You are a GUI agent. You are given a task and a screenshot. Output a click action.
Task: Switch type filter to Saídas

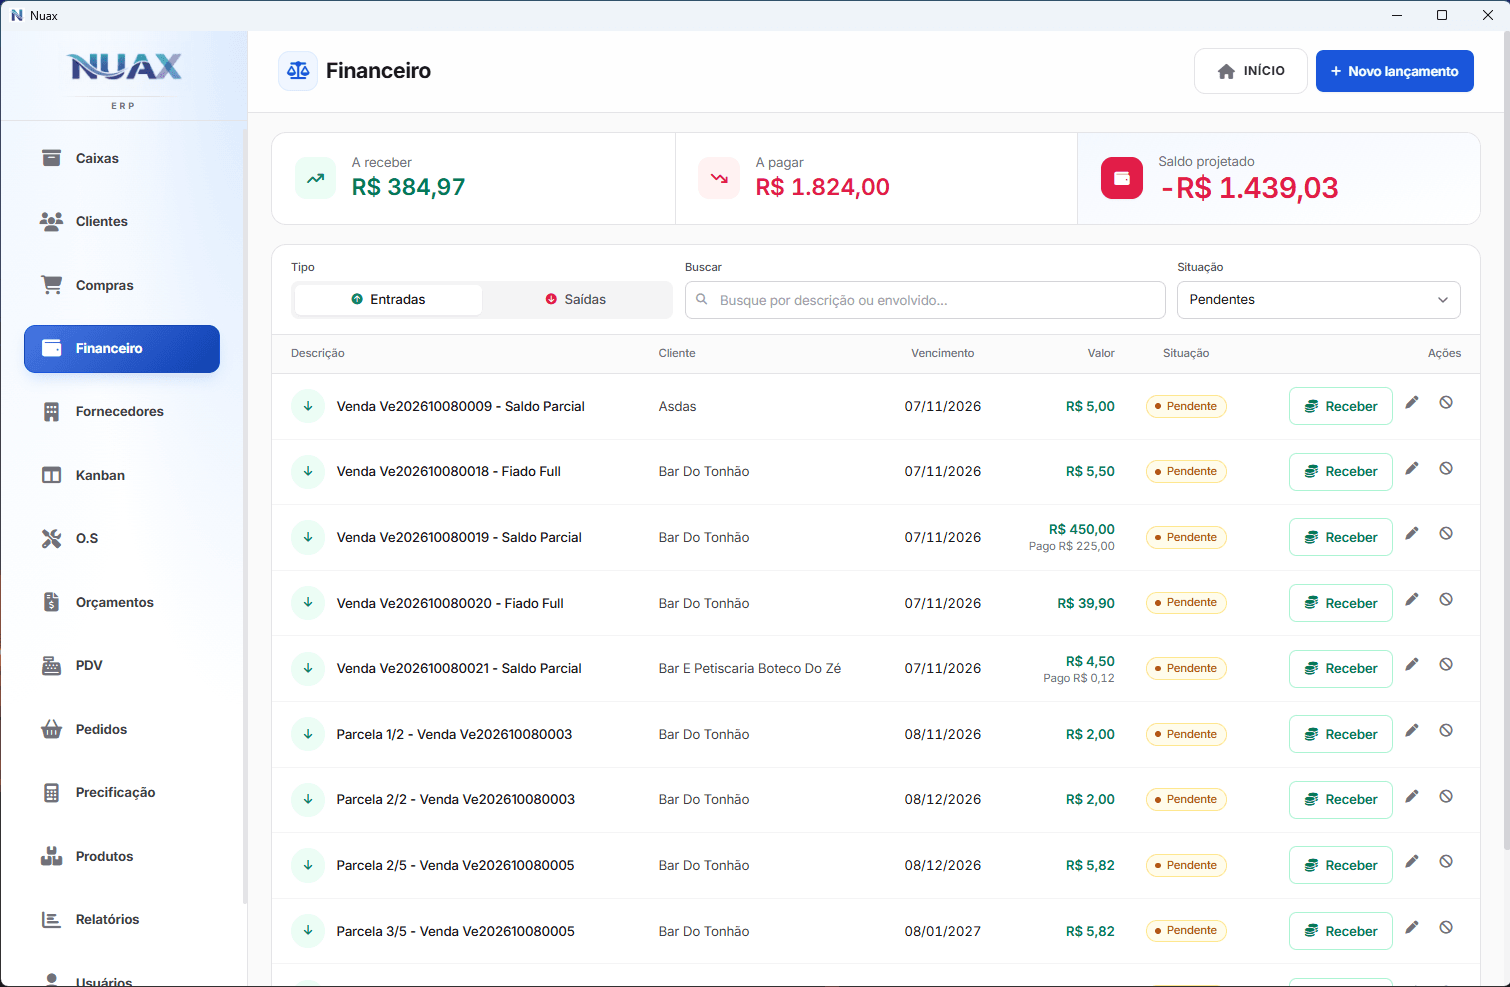pos(576,300)
